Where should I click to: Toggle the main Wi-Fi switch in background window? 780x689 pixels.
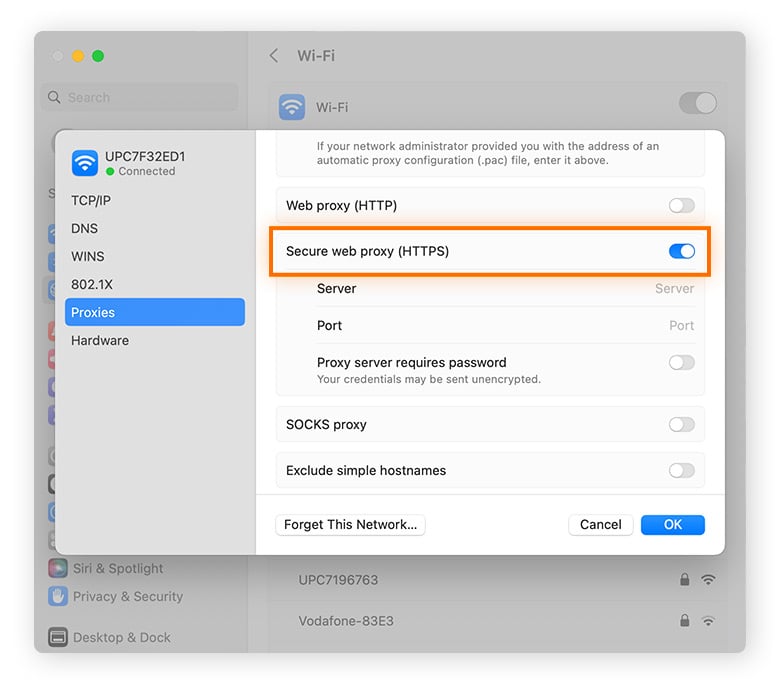[697, 103]
